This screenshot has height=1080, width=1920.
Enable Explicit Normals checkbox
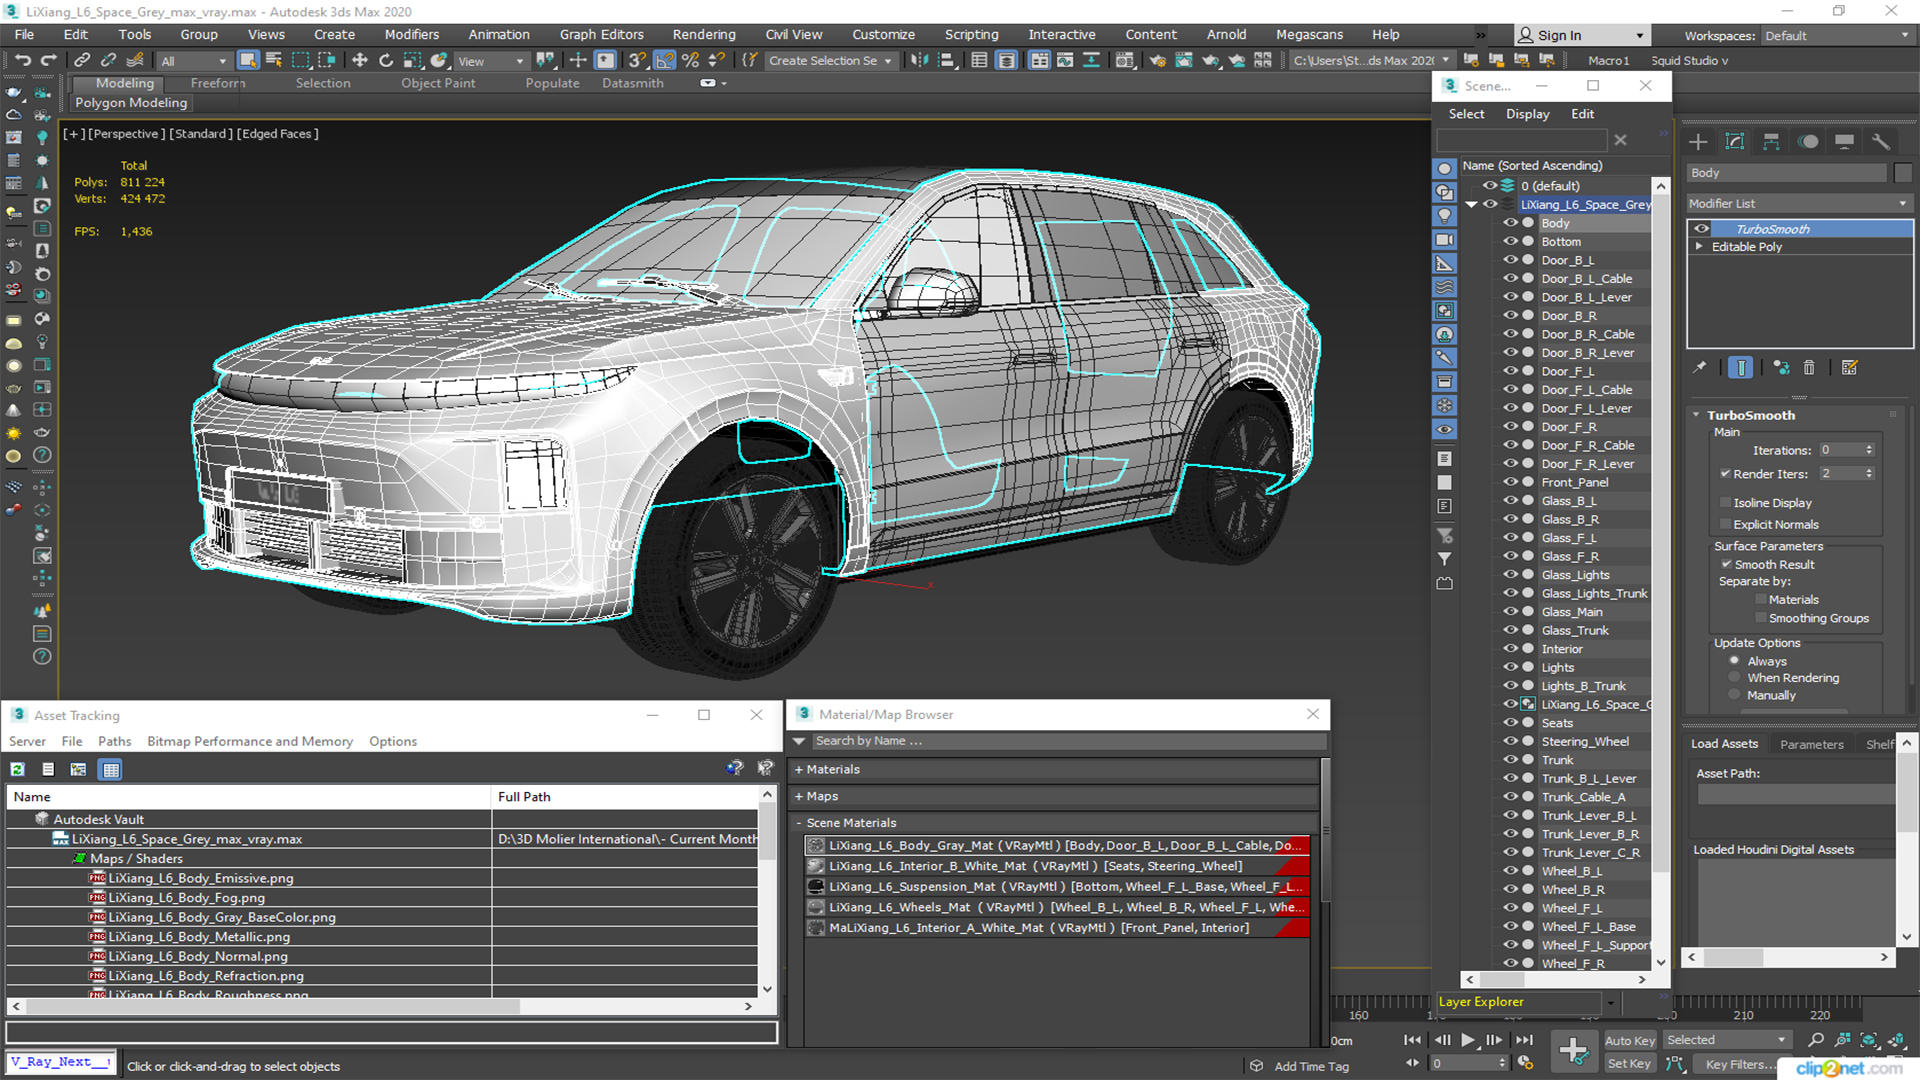coord(1725,524)
